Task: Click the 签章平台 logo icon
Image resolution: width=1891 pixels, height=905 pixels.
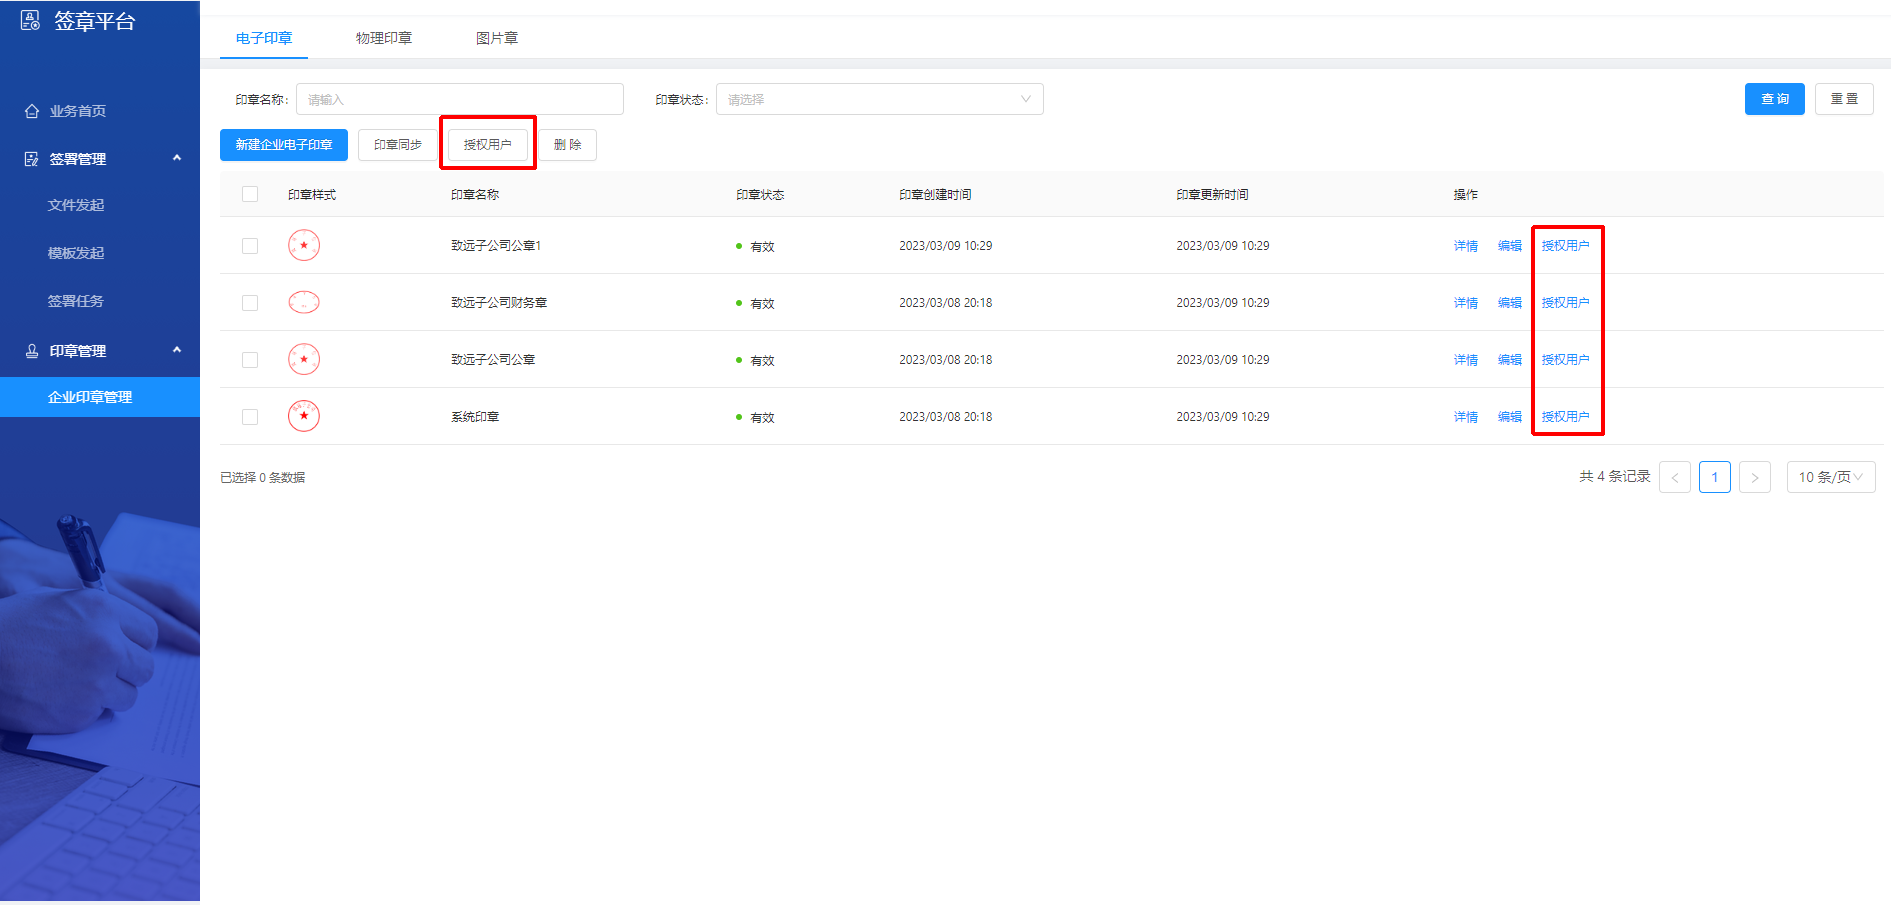Action: click(31, 20)
